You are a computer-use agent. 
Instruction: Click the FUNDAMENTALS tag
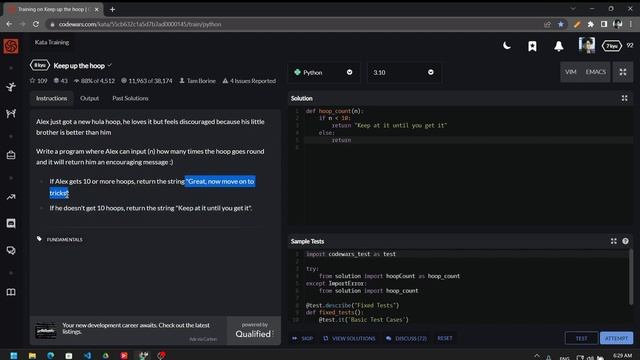pyautogui.click(x=64, y=240)
